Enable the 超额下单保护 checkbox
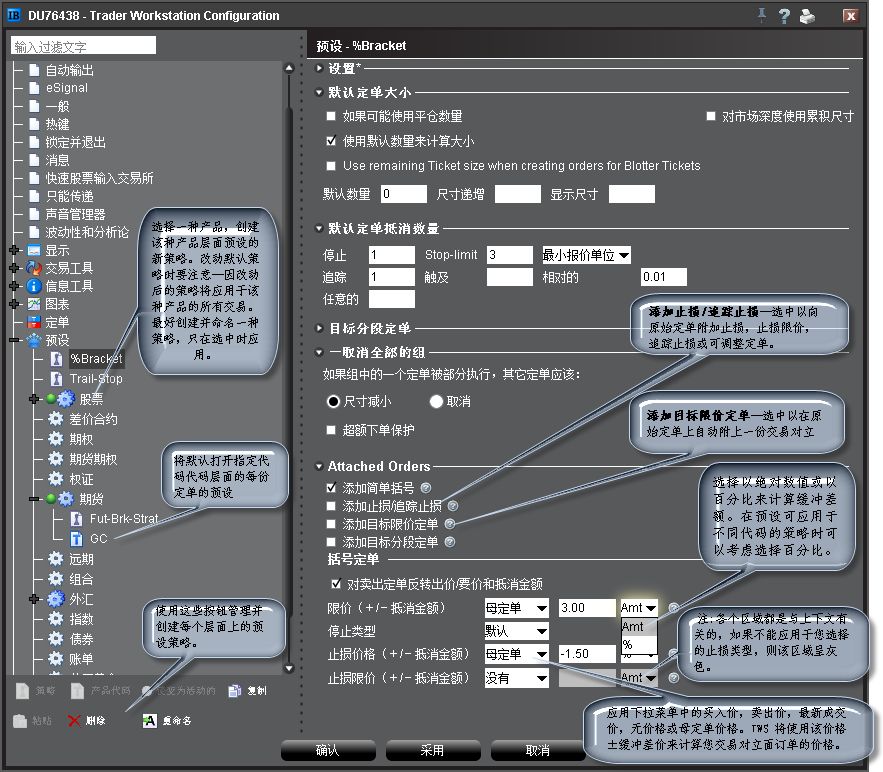The height and width of the screenshot is (772, 883). [331, 430]
